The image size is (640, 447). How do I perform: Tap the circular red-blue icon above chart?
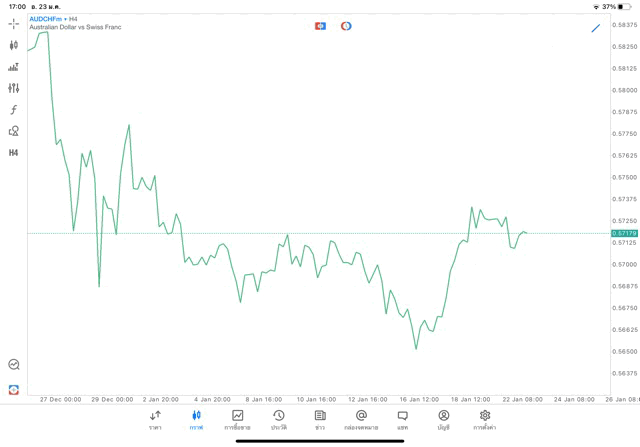[x=346, y=26]
